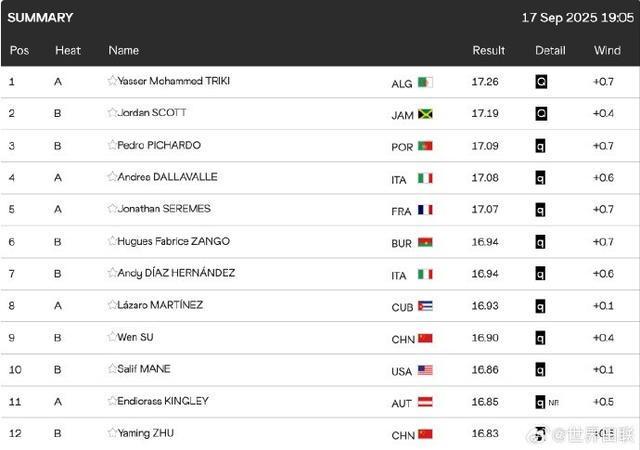640x450 pixels.
Task: Mark Pedro PICHARDO with the star icon
Action: [x=112, y=145]
